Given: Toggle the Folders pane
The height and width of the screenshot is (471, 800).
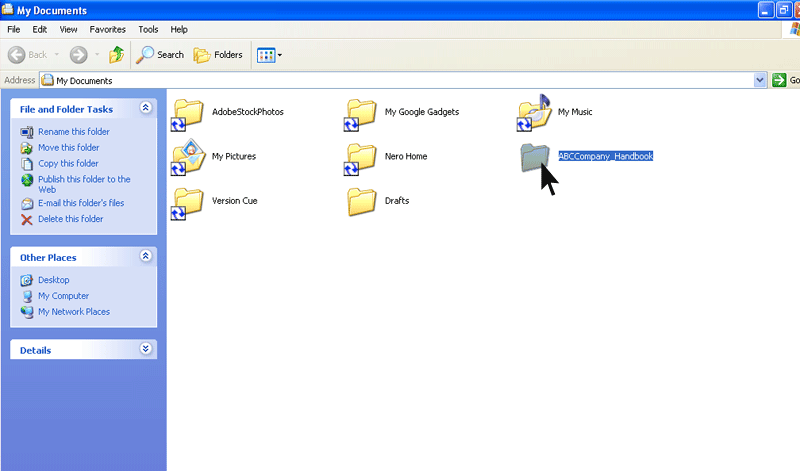Looking at the screenshot, I should point(218,55).
